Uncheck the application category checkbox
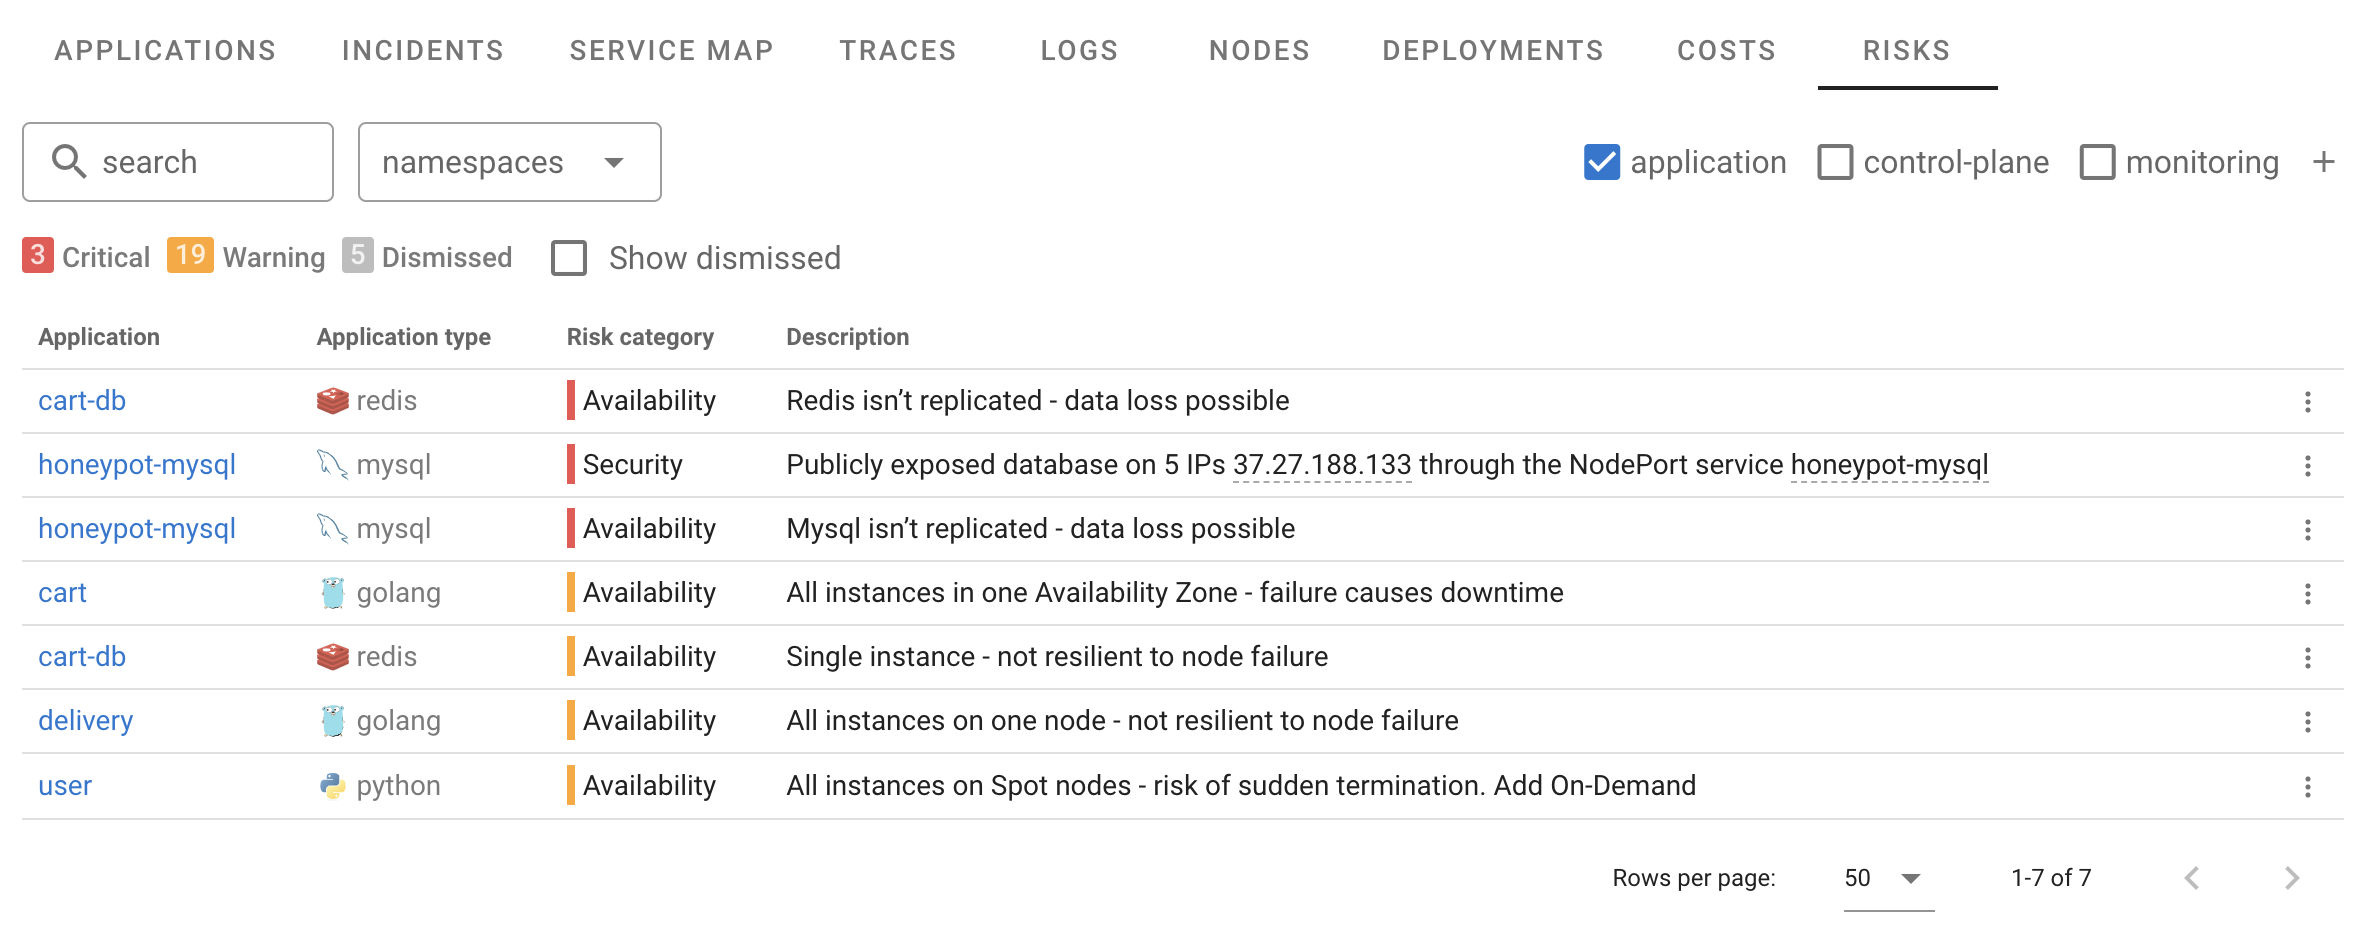This screenshot has height=926, width=2372. coord(1601,162)
